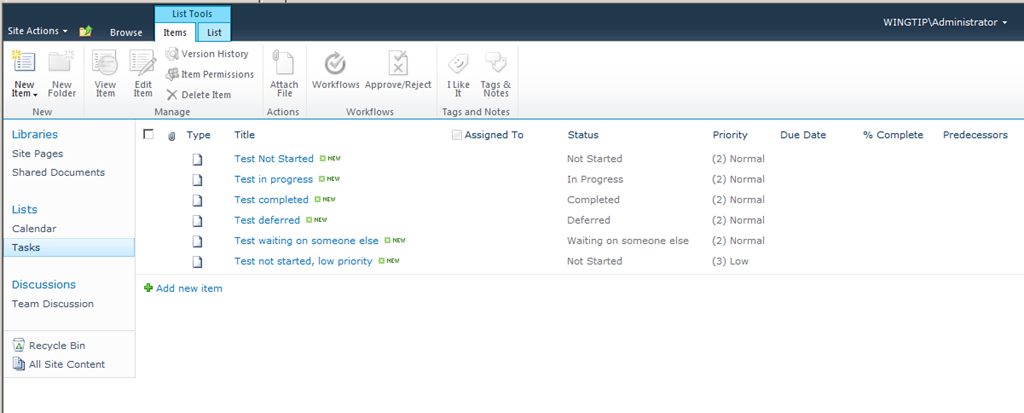Click the document icon for low priority task

197,261
